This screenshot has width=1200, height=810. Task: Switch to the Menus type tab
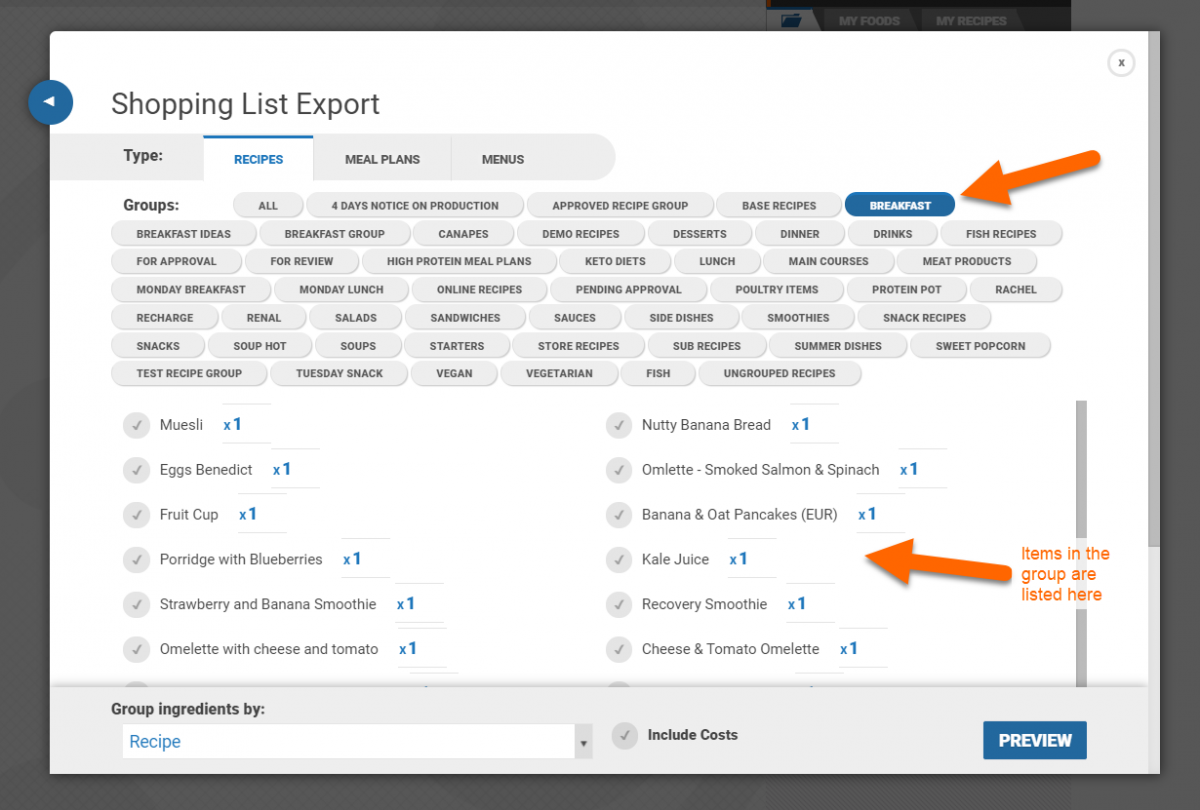(x=502, y=159)
